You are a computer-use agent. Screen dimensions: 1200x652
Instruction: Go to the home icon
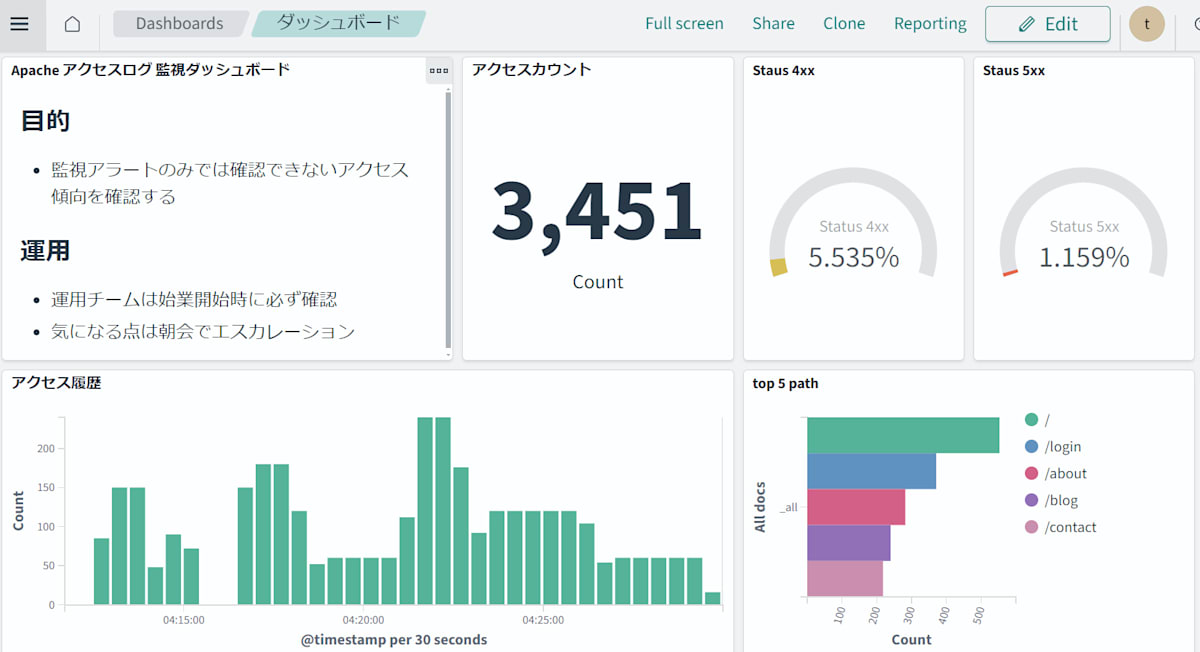pos(72,24)
